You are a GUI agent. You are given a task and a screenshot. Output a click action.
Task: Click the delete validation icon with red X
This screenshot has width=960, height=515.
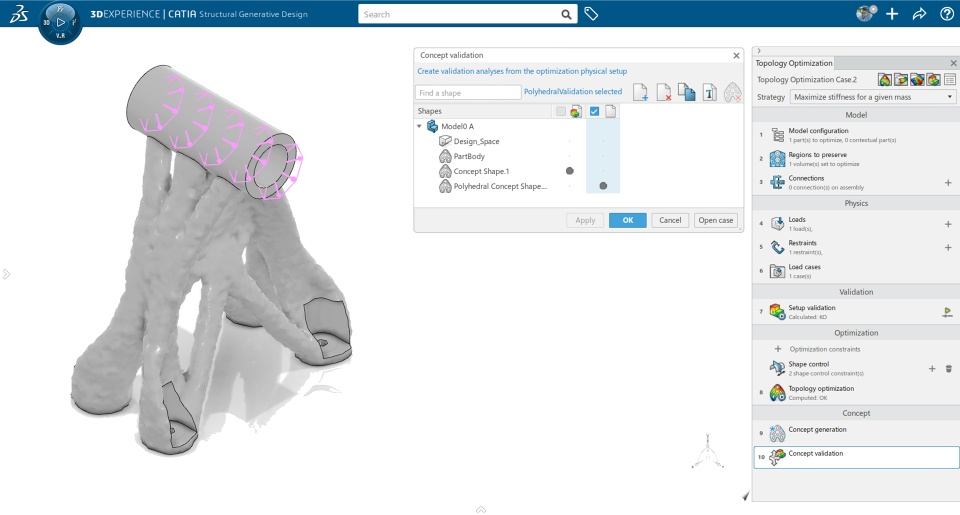point(664,92)
